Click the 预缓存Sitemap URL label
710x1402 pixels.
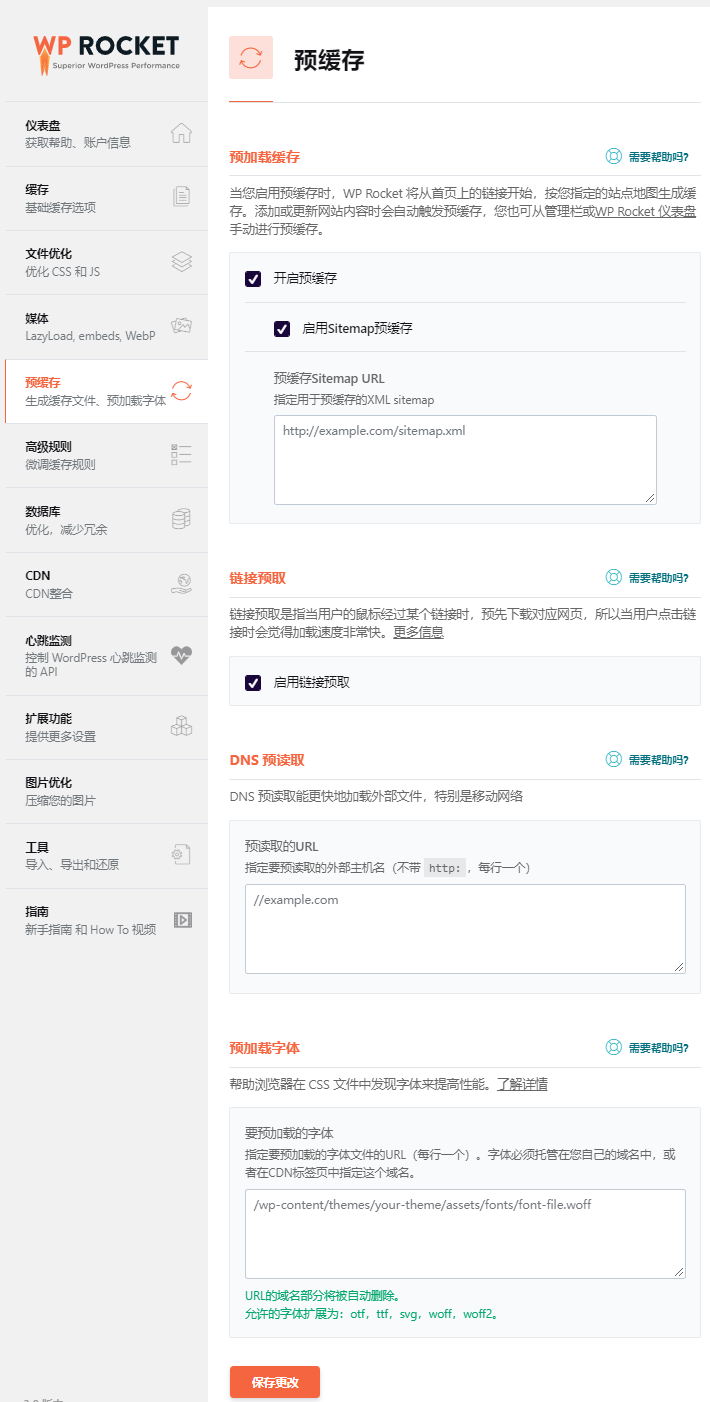coord(329,379)
